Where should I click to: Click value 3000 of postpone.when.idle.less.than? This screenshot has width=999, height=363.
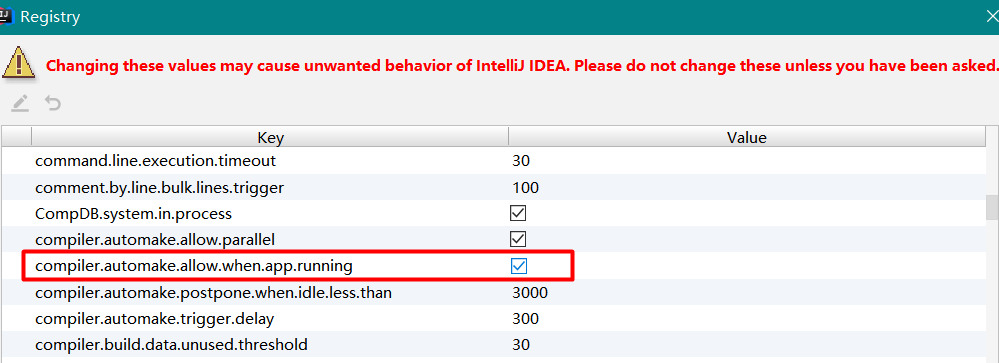coord(529,293)
